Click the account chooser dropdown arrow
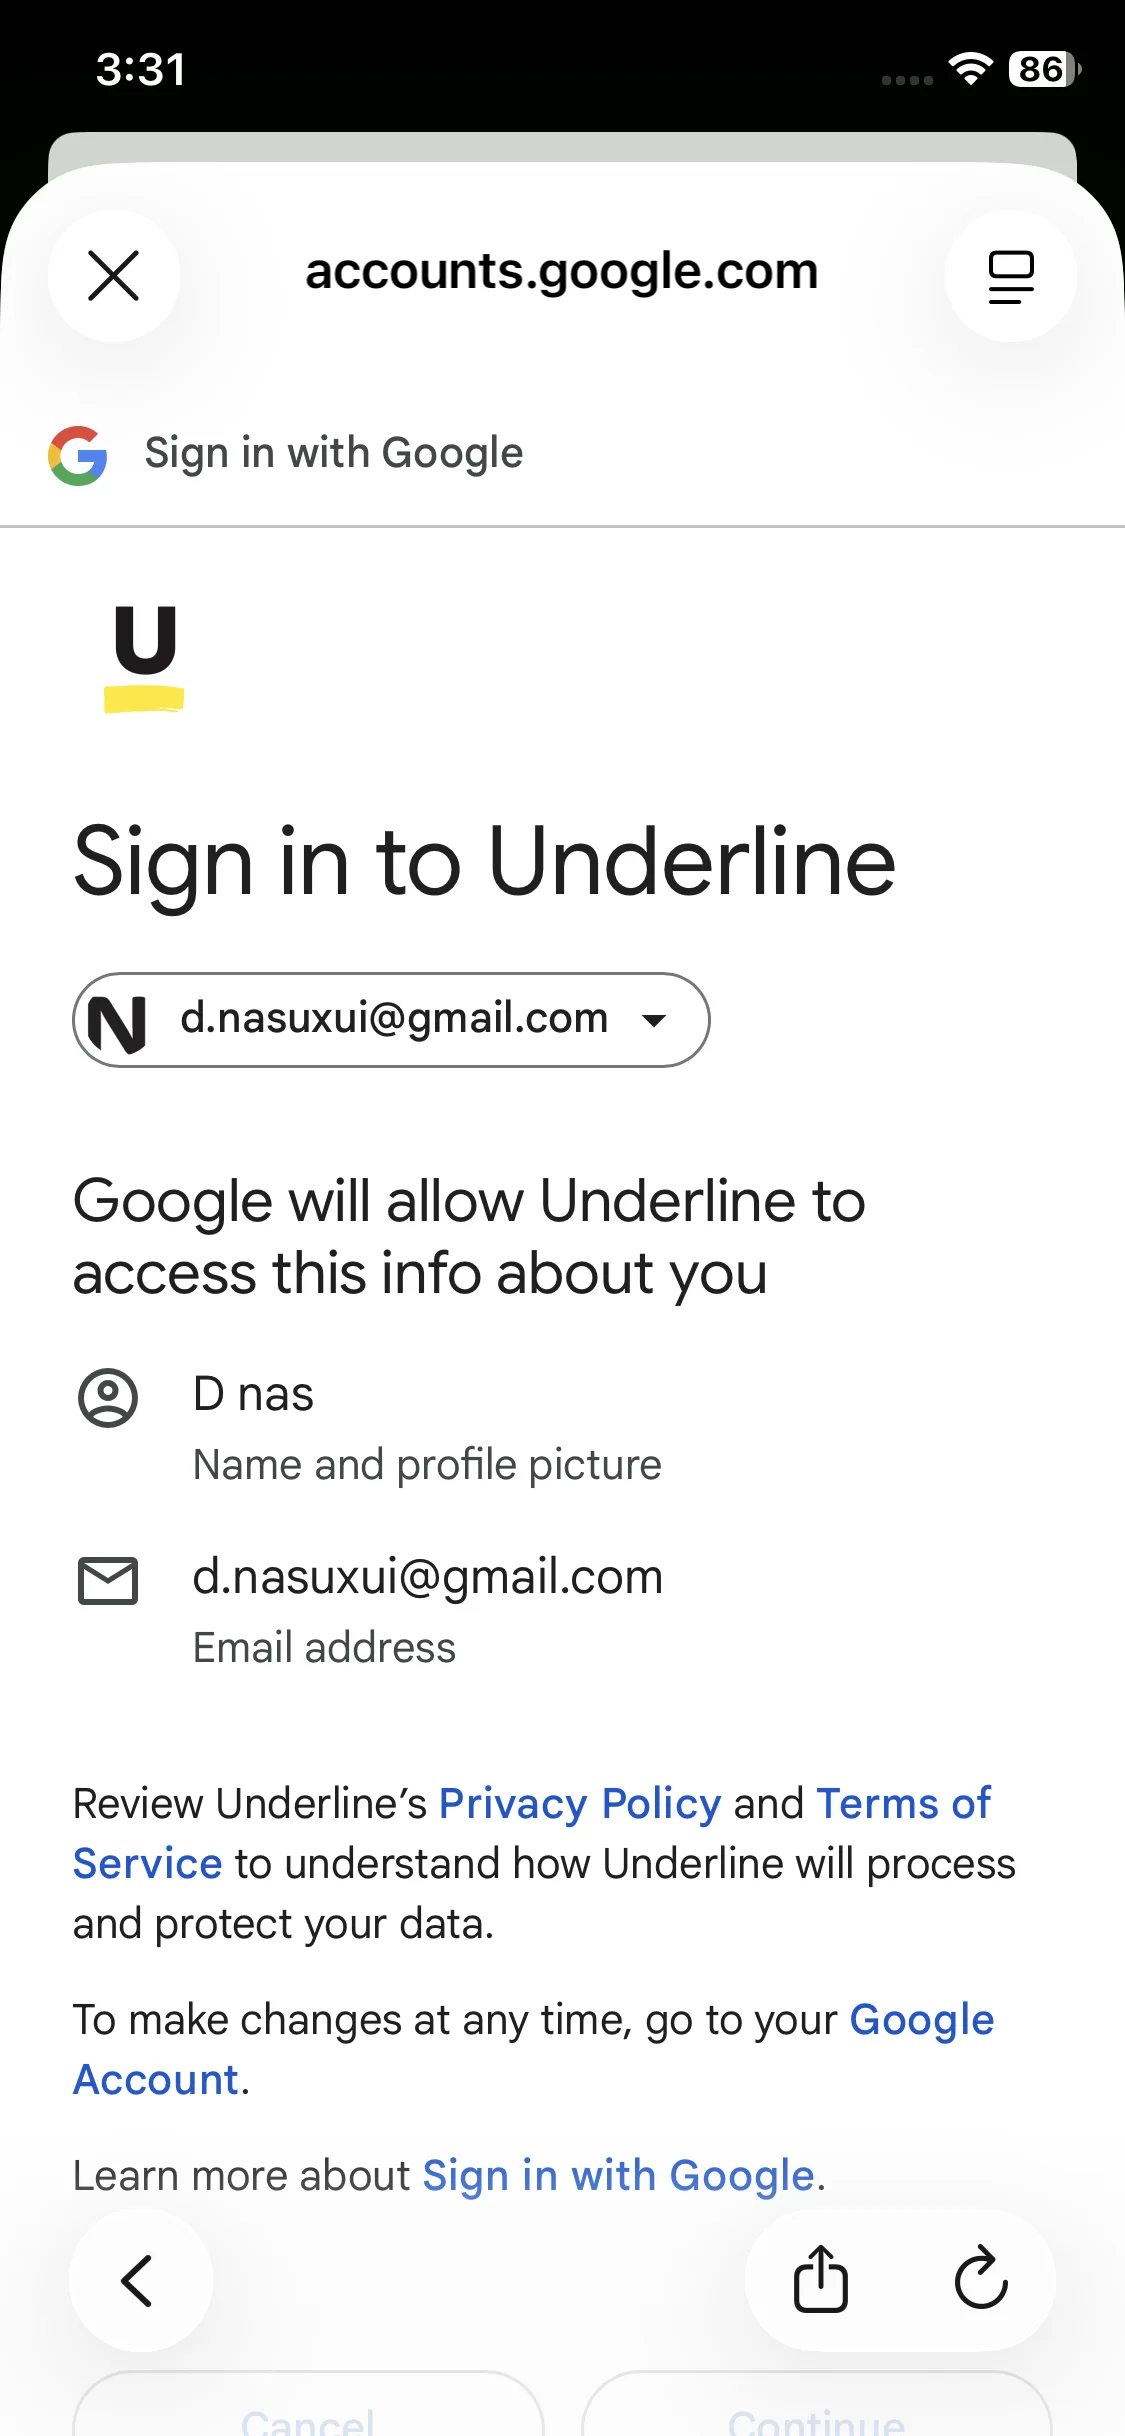This screenshot has width=1125, height=2436. (654, 1021)
